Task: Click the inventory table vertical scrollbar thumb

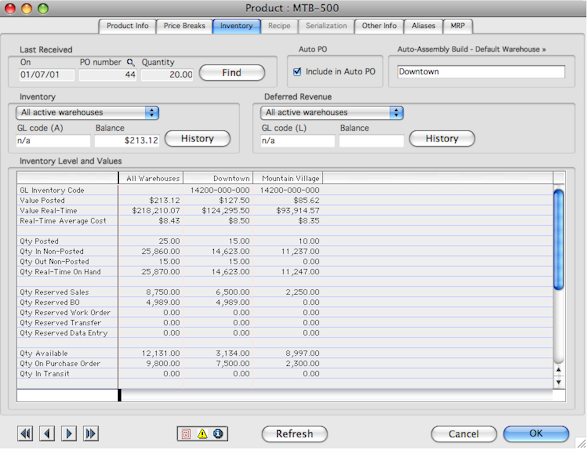Action: pos(559,240)
